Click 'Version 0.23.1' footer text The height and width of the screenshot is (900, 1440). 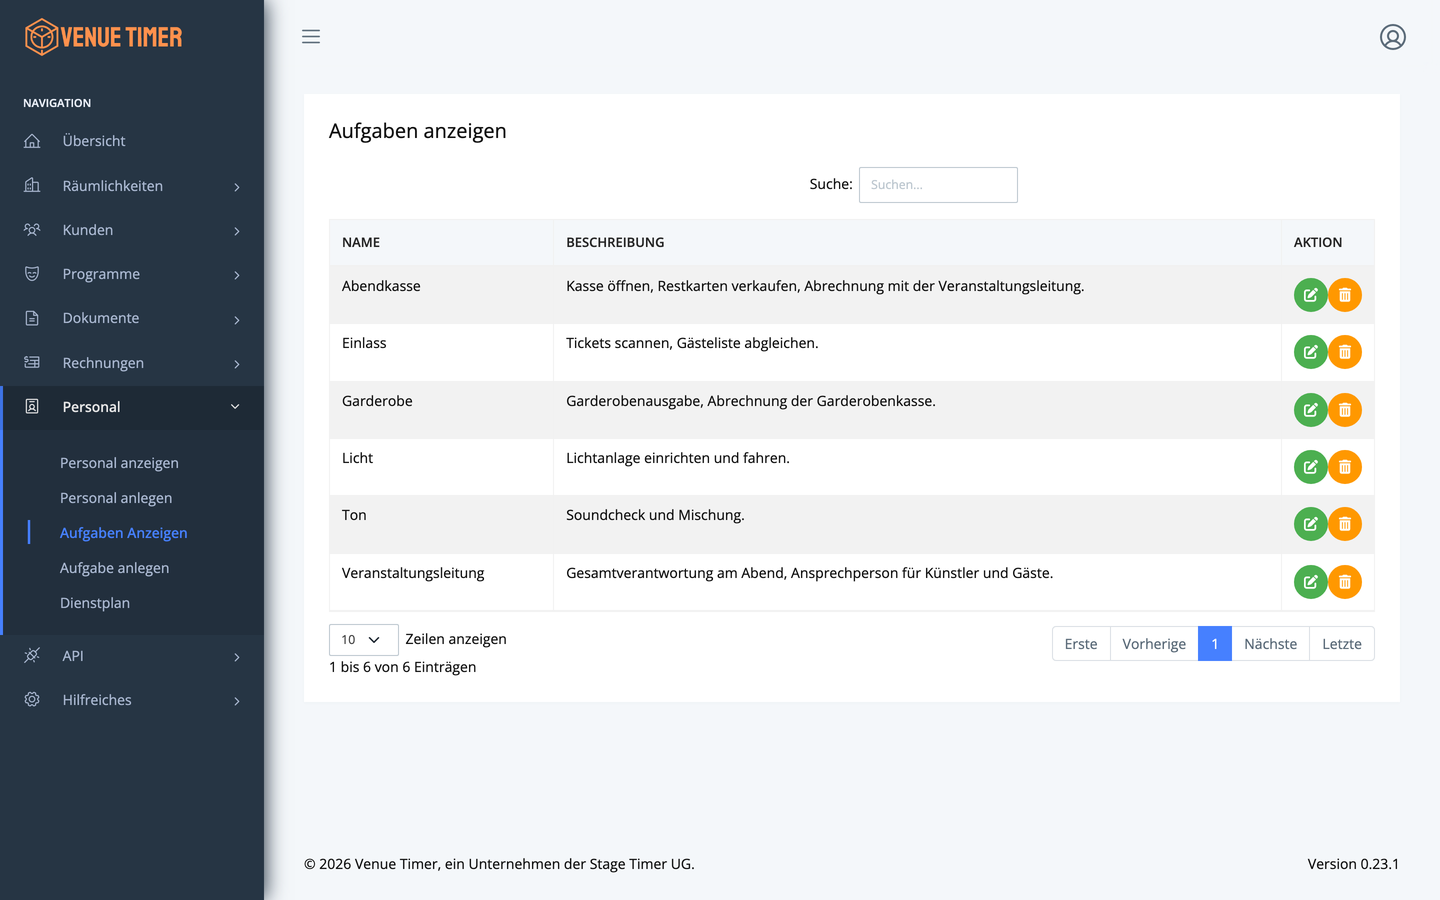click(1353, 864)
